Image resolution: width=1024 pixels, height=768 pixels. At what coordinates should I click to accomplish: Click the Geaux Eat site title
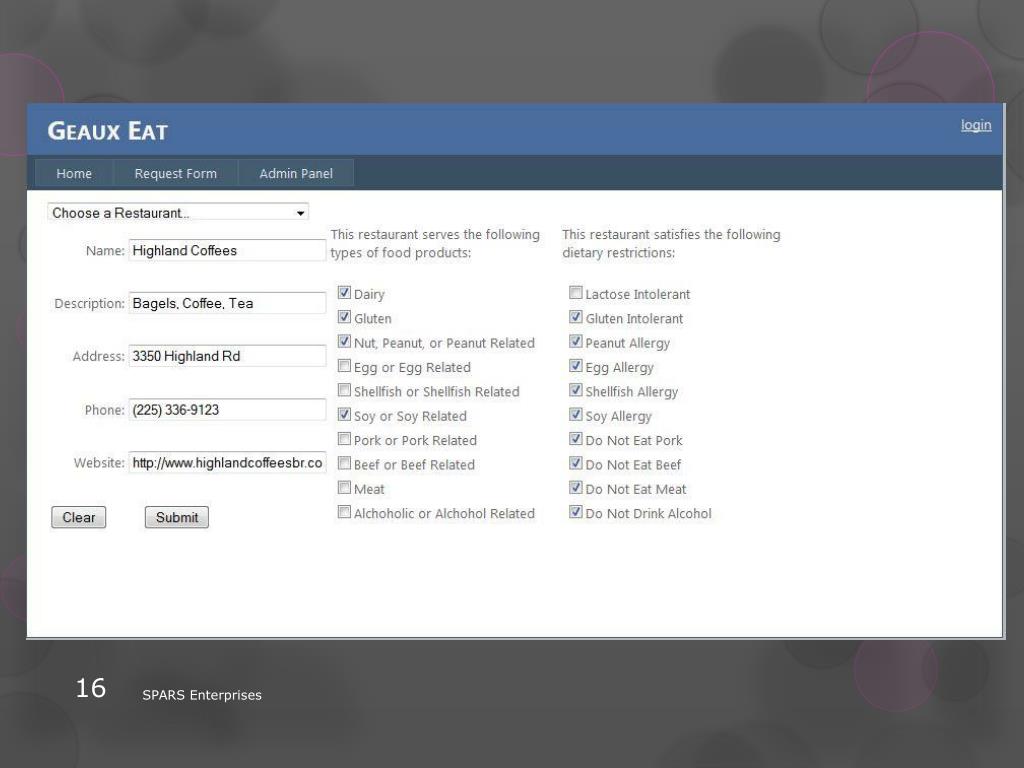(x=108, y=131)
